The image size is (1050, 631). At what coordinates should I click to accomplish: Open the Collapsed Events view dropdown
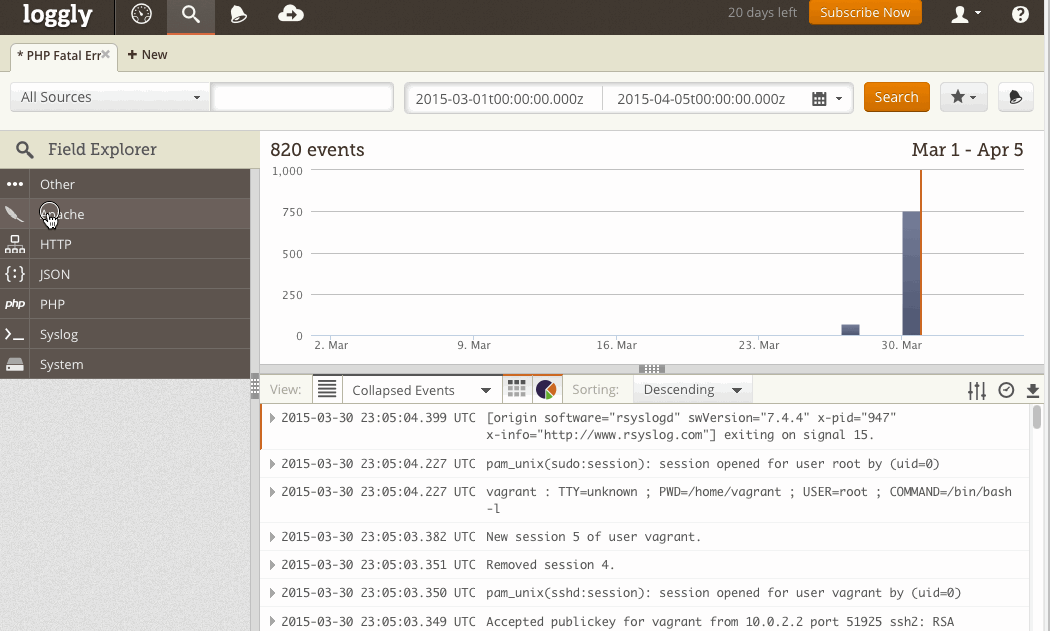tap(421, 390)
